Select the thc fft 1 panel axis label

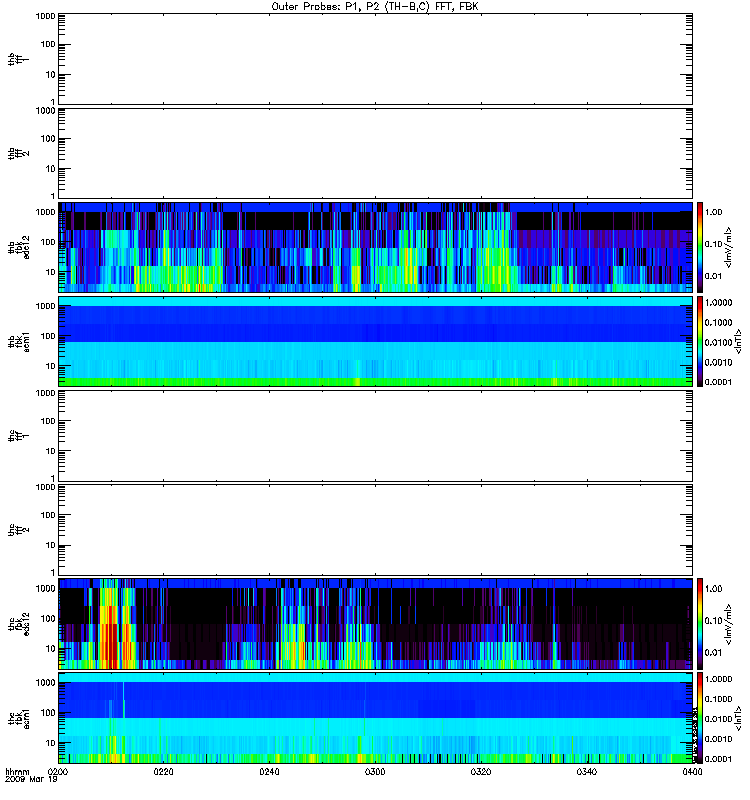coord(19,436)
